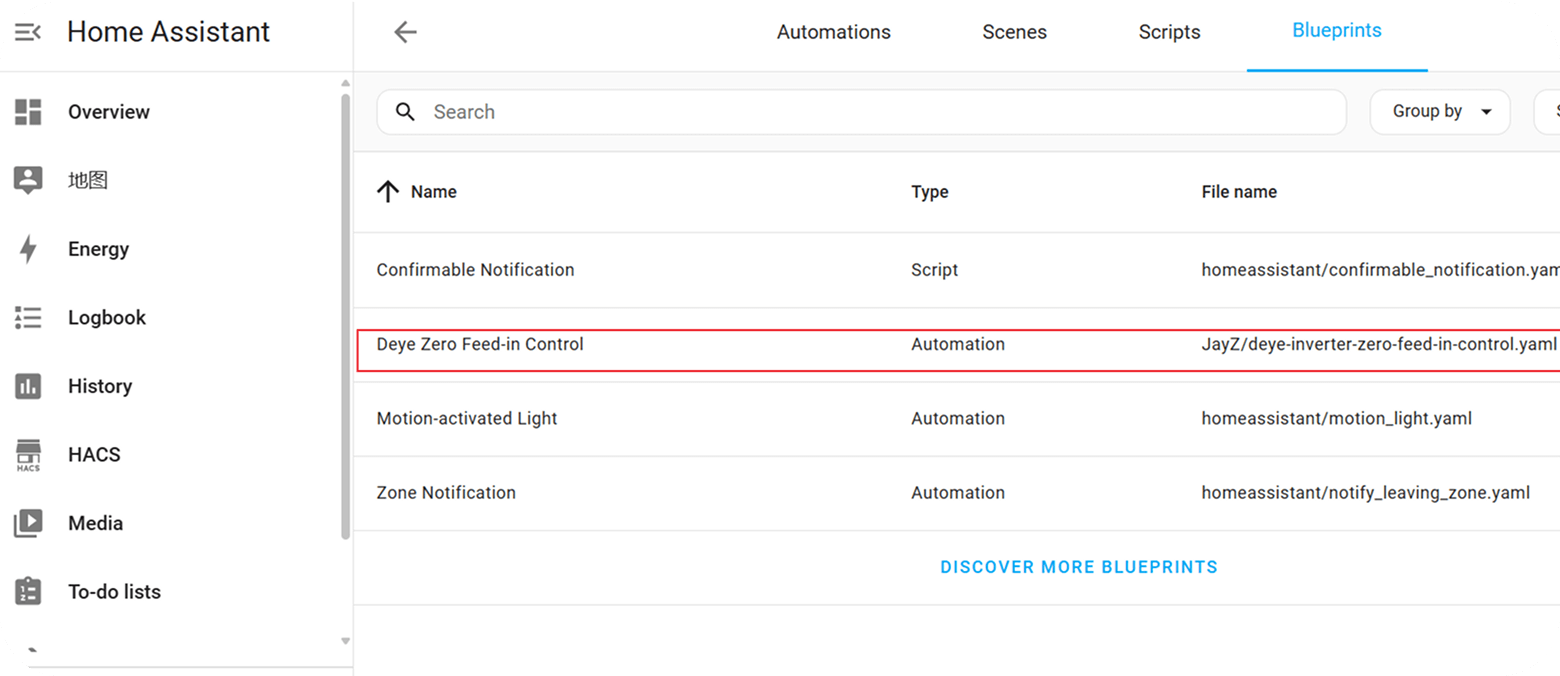Click the sidebar scroll down arrow
This screenshot has height=676, width=1560.
pos(346,641)
